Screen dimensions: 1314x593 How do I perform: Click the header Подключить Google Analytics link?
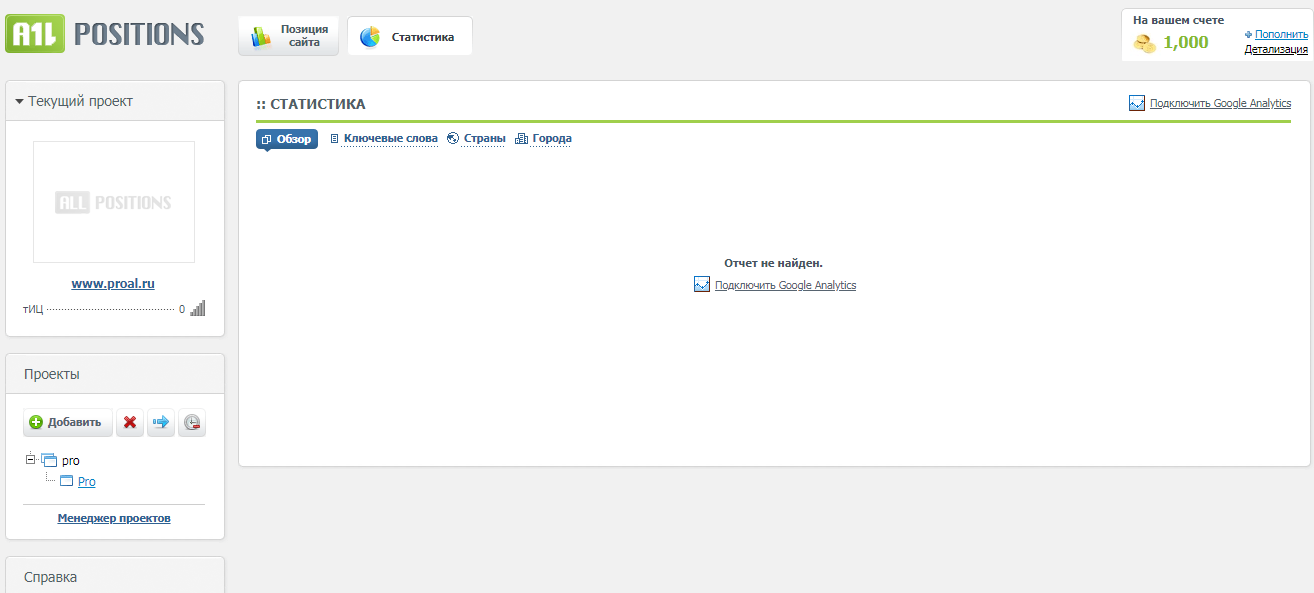(1220, 103)
